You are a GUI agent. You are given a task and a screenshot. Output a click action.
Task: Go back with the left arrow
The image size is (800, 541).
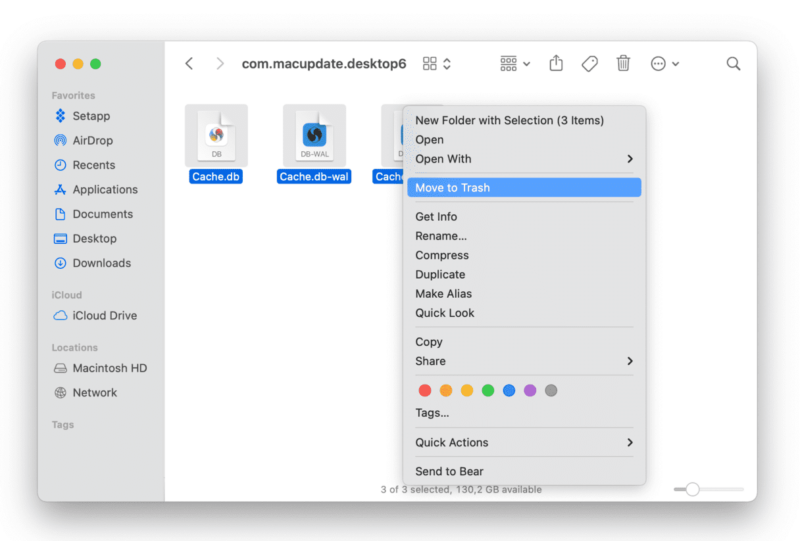[x=189, y=63]
